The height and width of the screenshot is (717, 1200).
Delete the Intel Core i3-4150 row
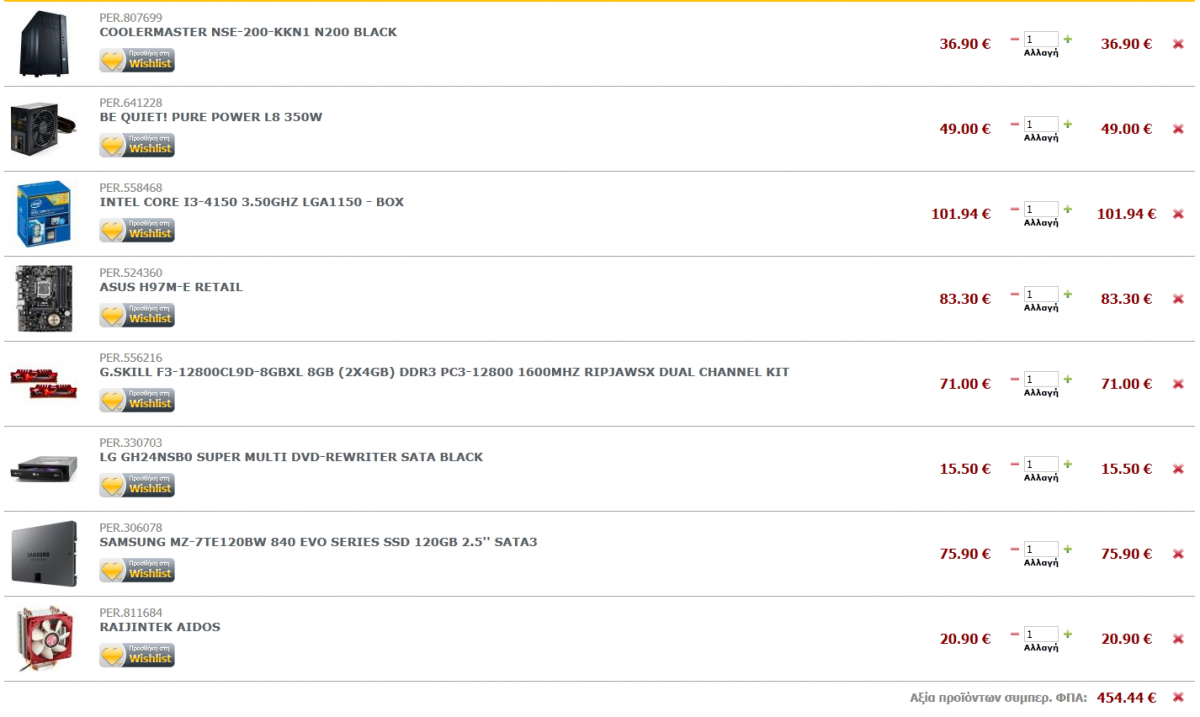[x=1178, y=214]
